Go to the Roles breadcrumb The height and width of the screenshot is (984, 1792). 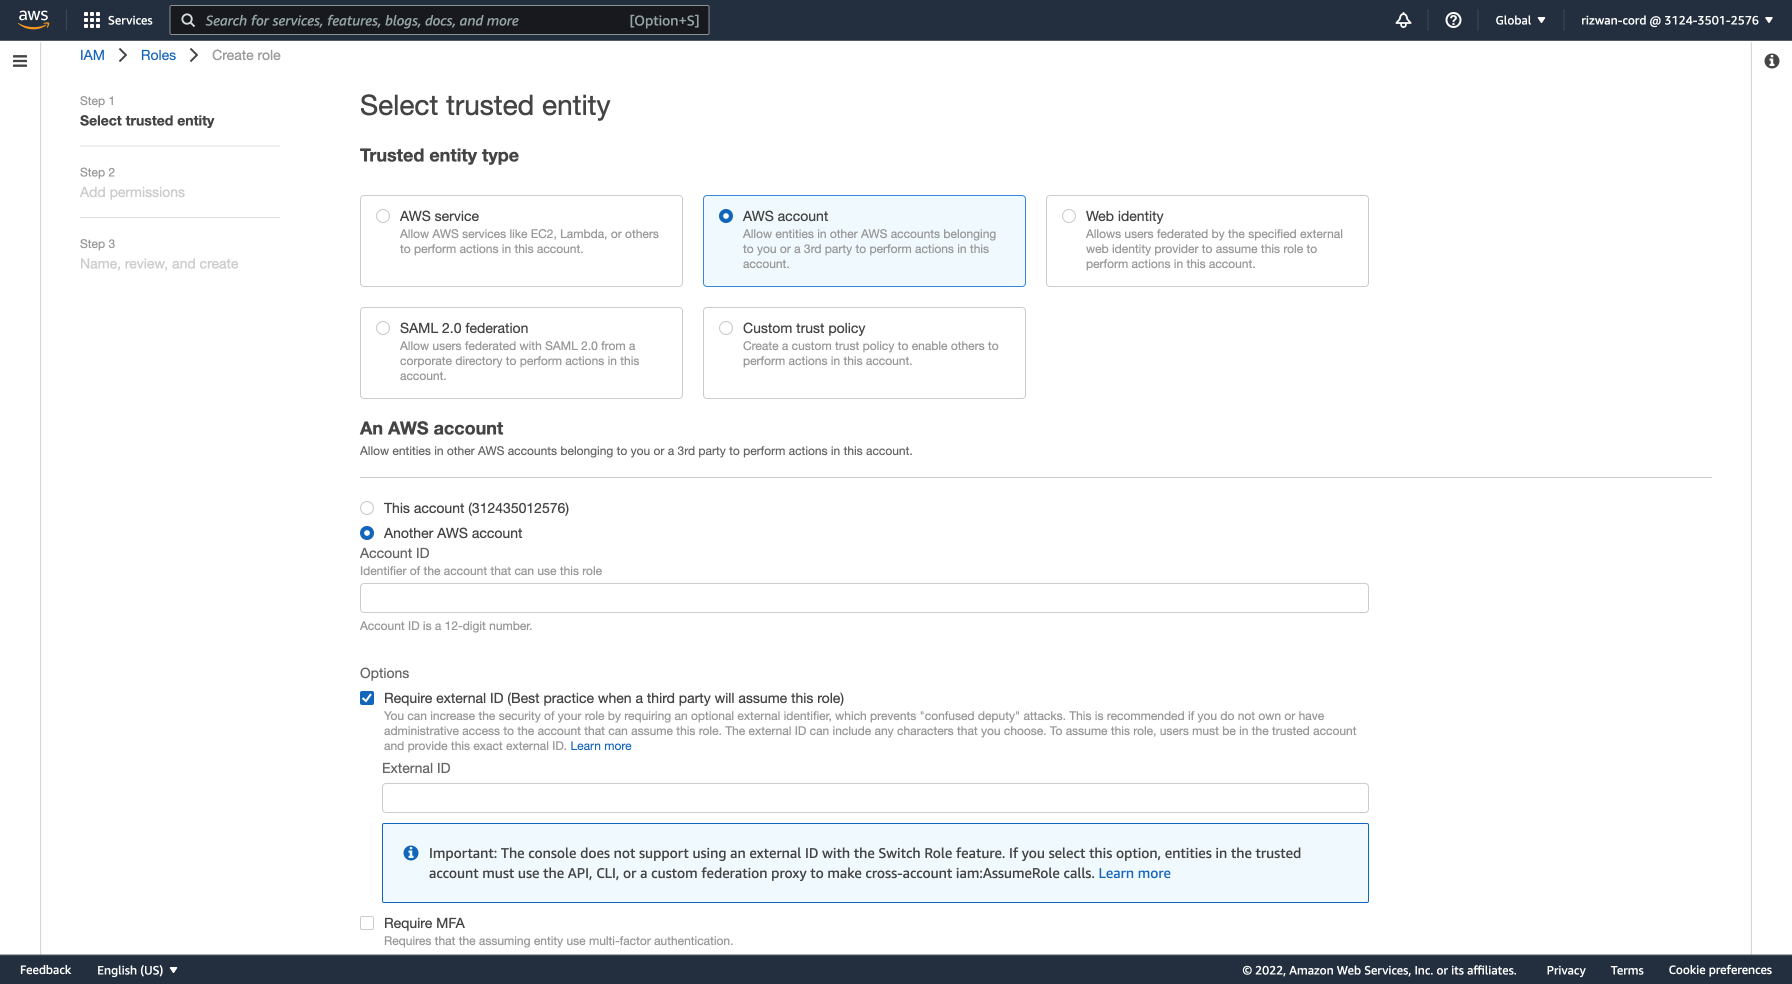158,55
